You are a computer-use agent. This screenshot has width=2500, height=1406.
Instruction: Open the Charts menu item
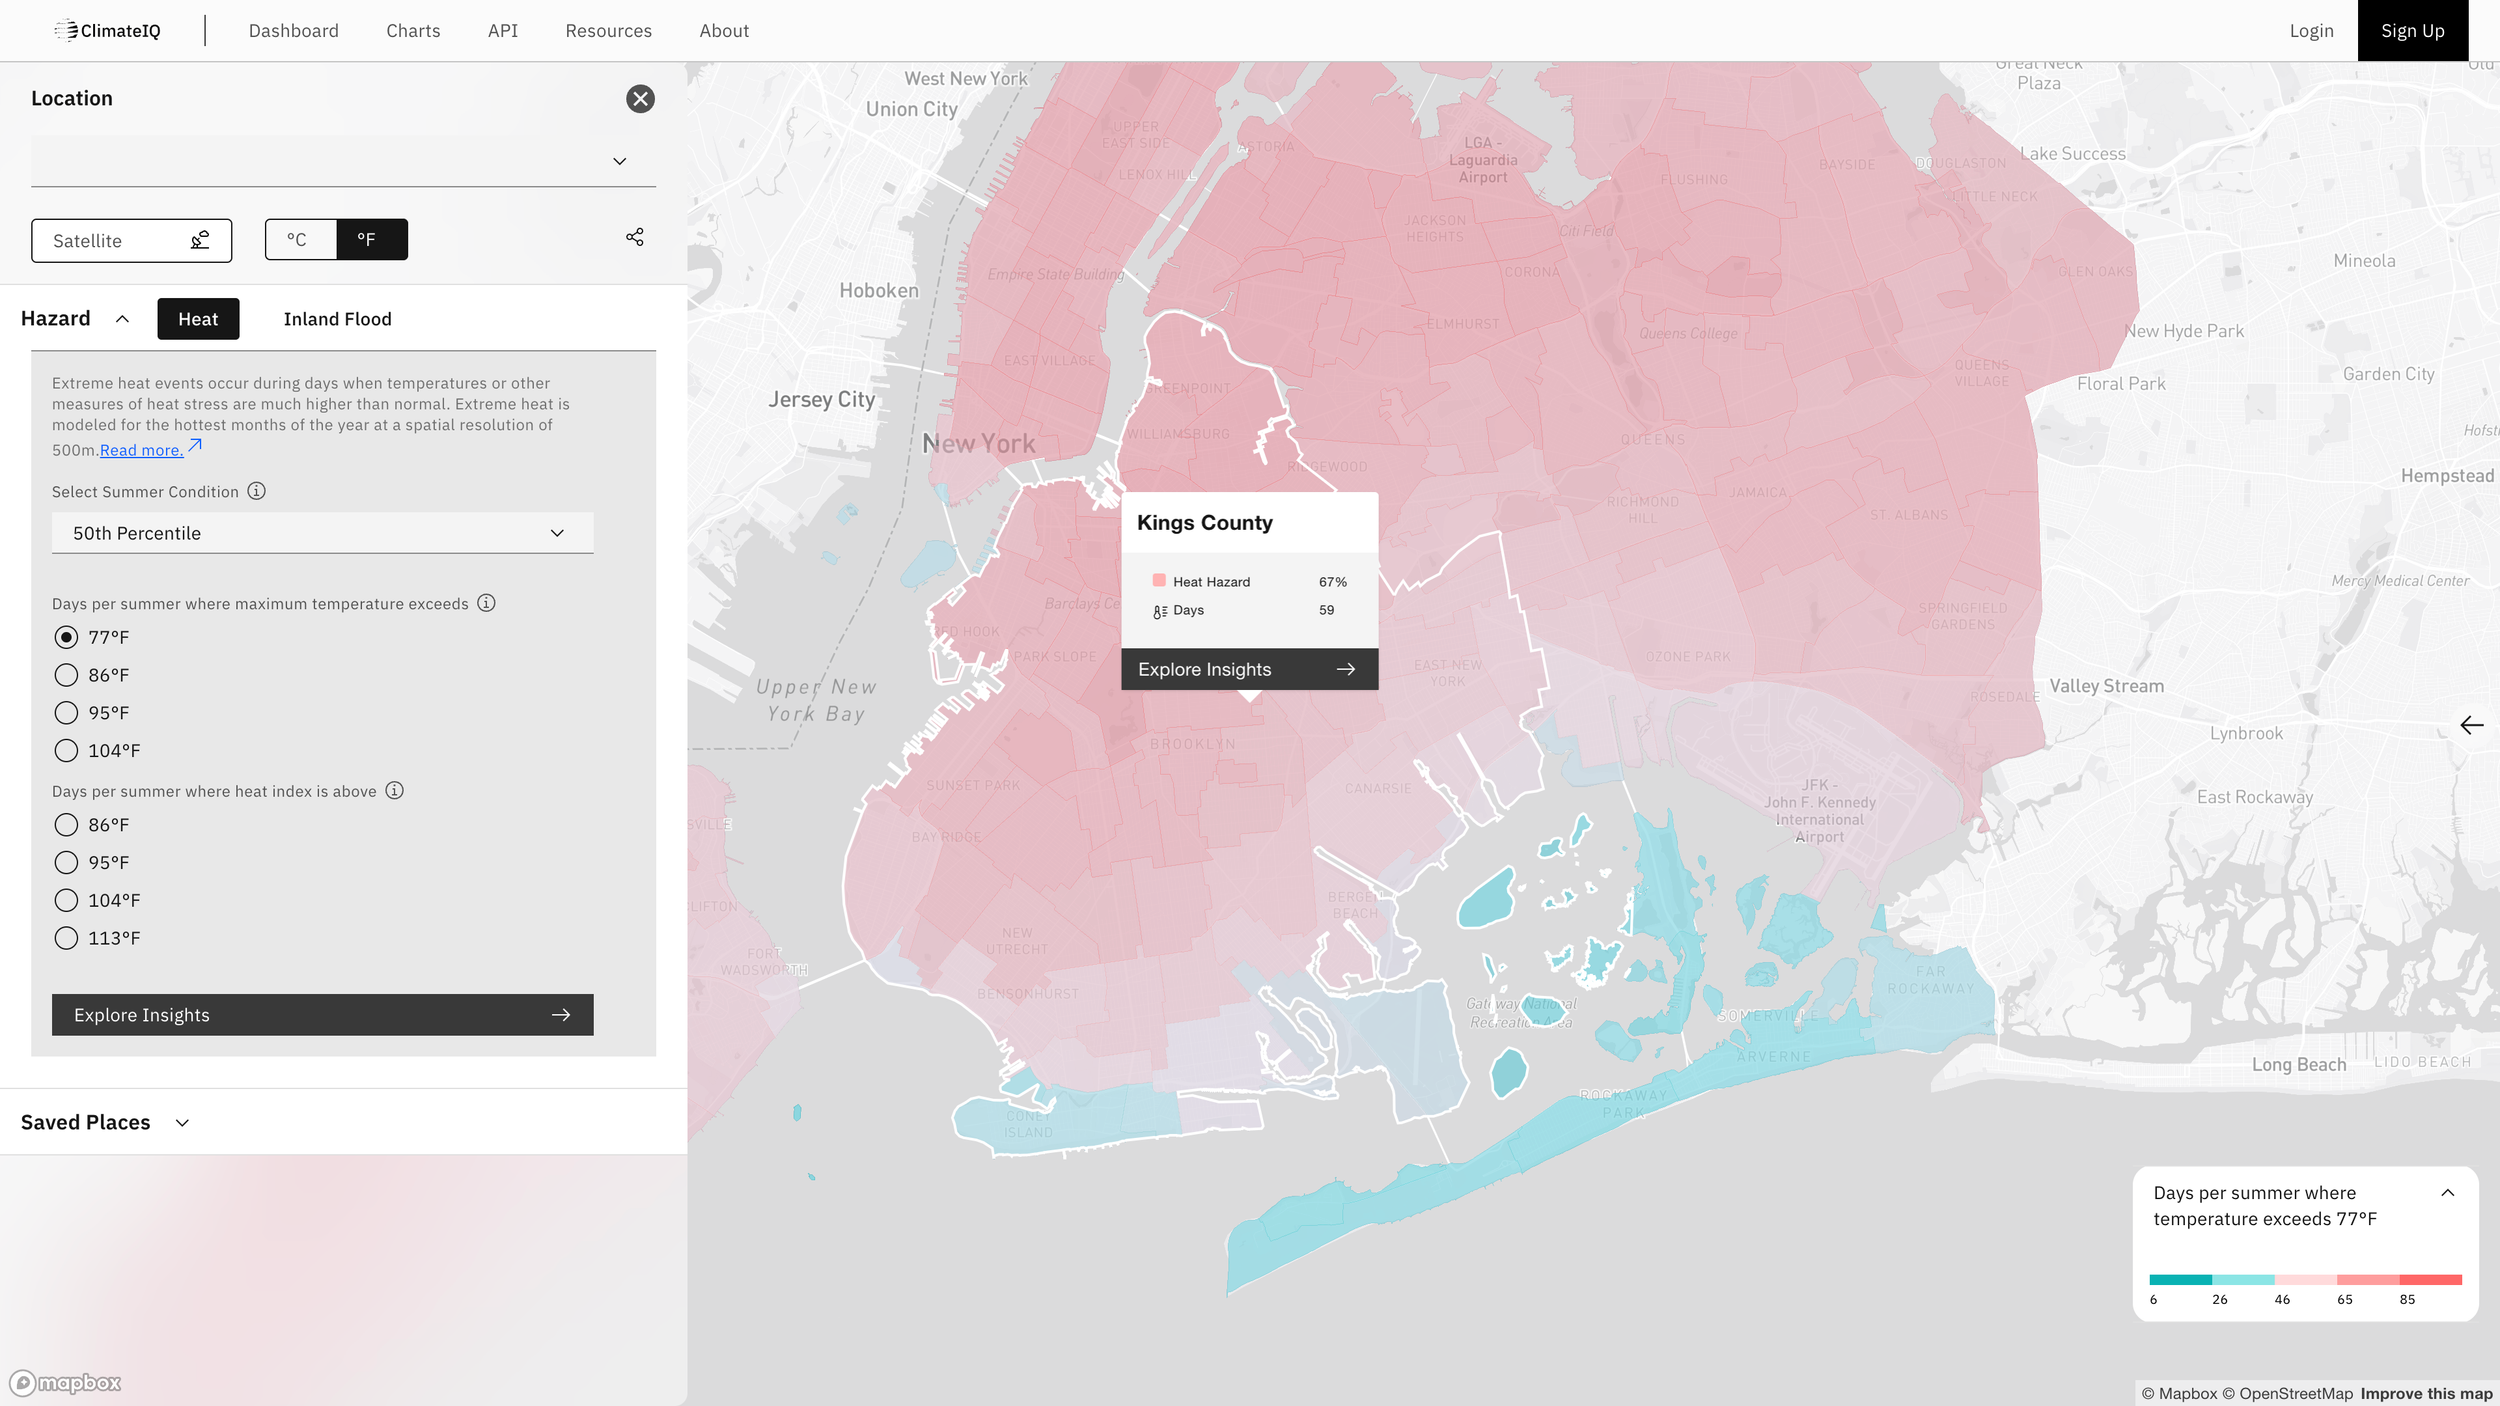(413, 31)
